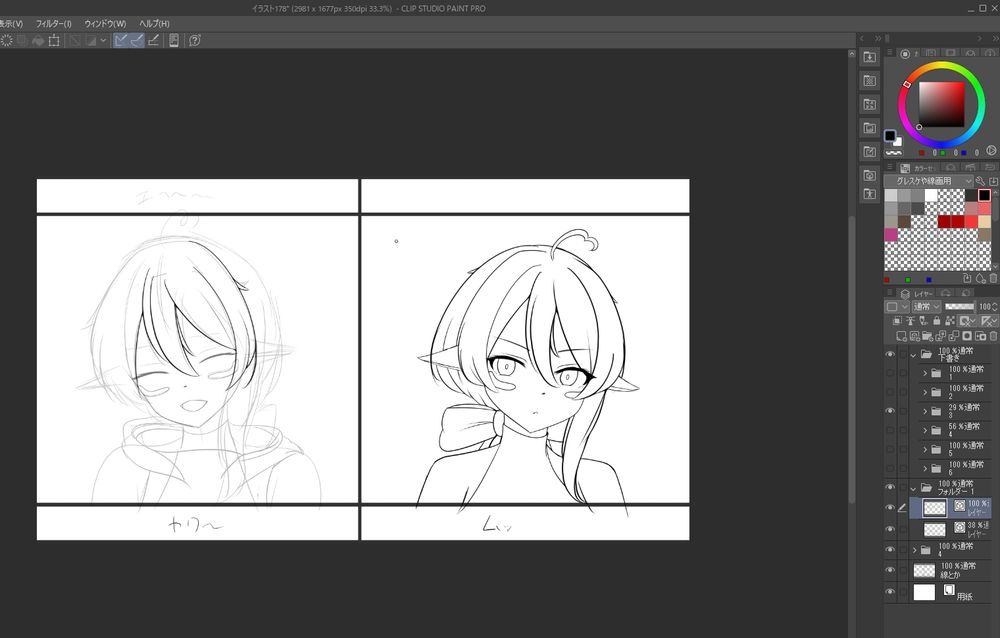Click the new vector layer icon

tap(914, 336)
